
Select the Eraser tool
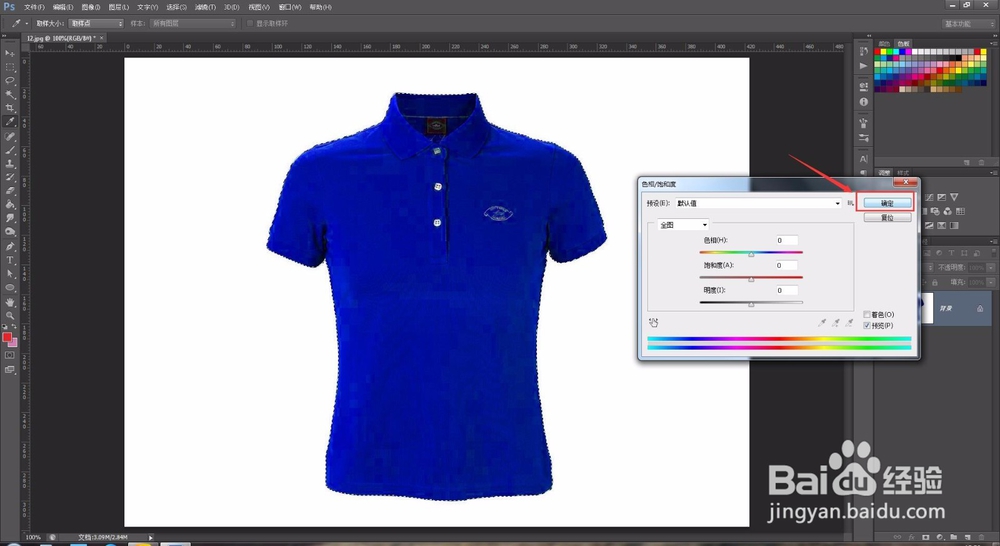(x=10, y=191)
